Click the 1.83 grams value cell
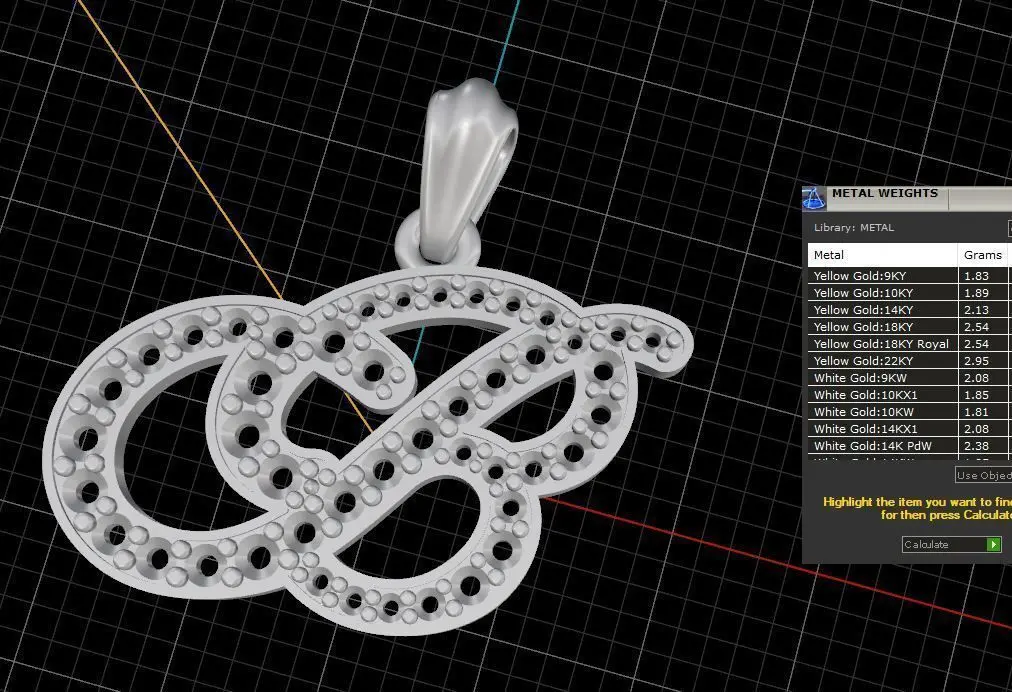Image resolution: width=1012 pixels, height=692 pixels. [x=983, y=276]
